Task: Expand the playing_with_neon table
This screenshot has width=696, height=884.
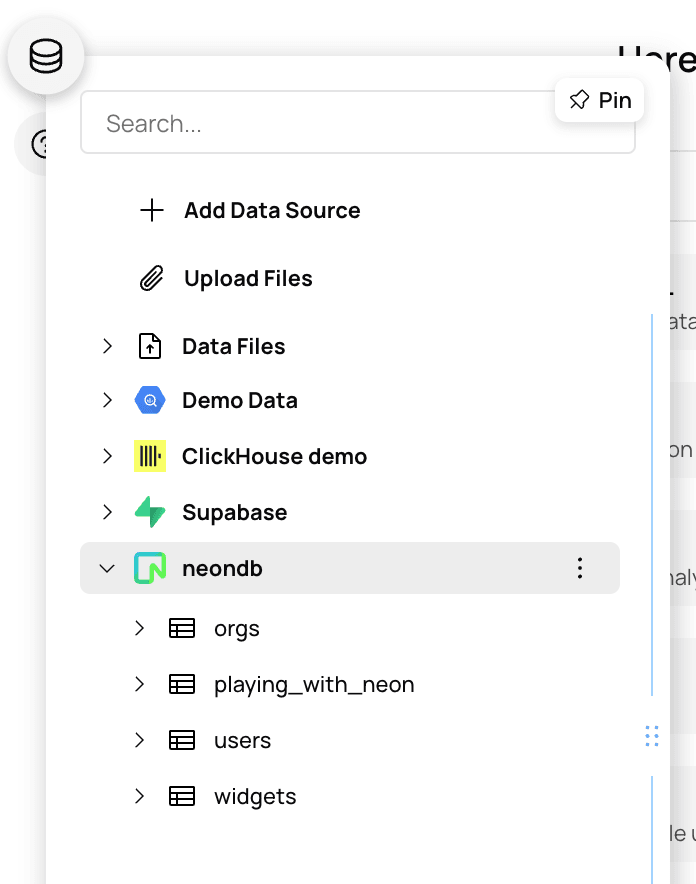Action: pyautogui.click(x=139, y=685)
